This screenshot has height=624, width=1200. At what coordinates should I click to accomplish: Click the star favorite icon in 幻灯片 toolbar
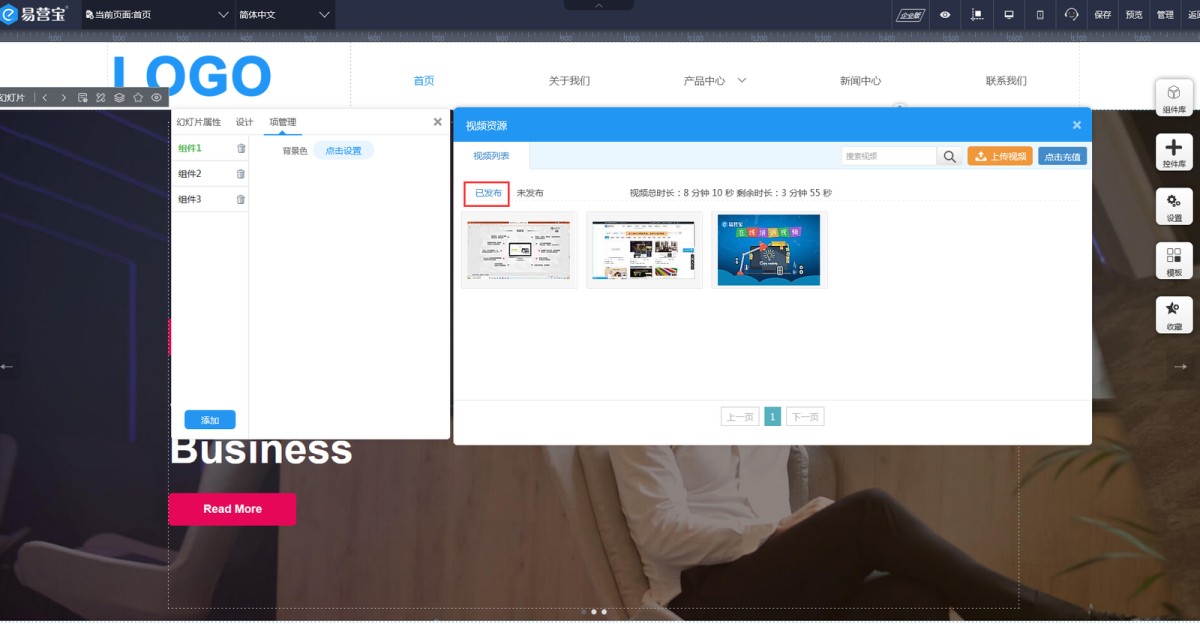coord(138,98)
